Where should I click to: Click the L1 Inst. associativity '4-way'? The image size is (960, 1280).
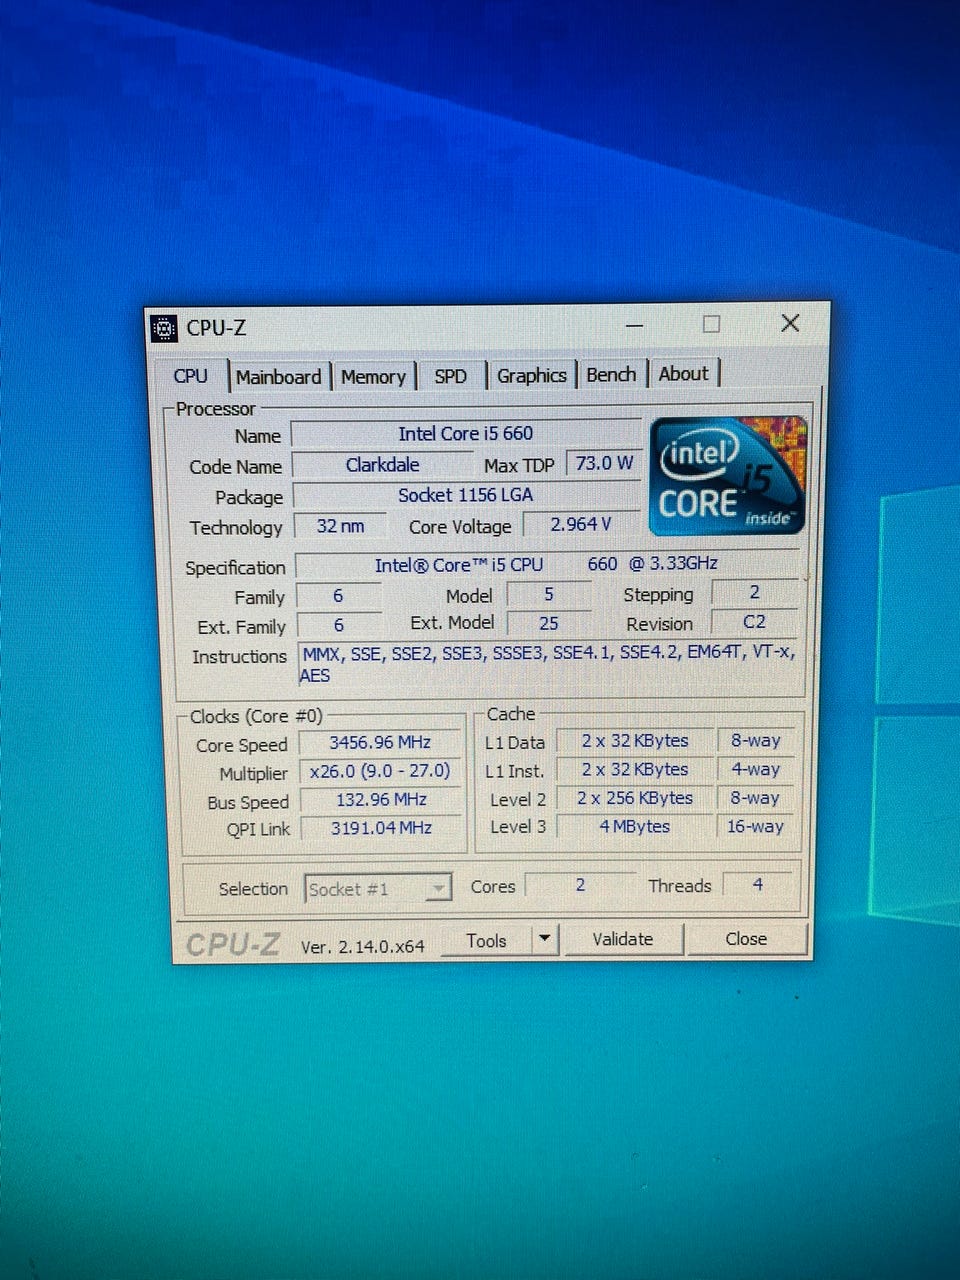coord(755,769)
